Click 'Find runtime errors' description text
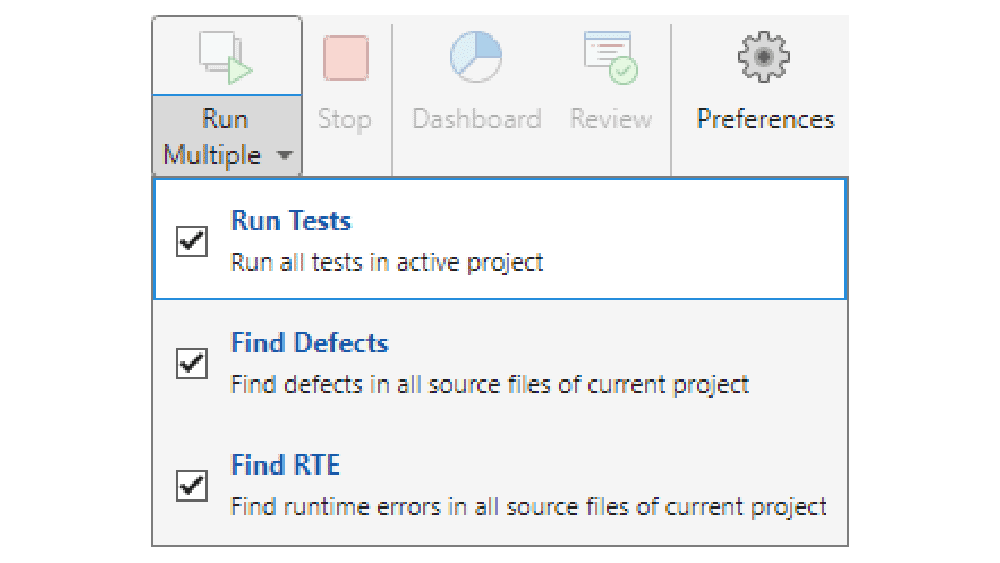The height and width of the screenshot is (563, 1000). pos(528,507)
